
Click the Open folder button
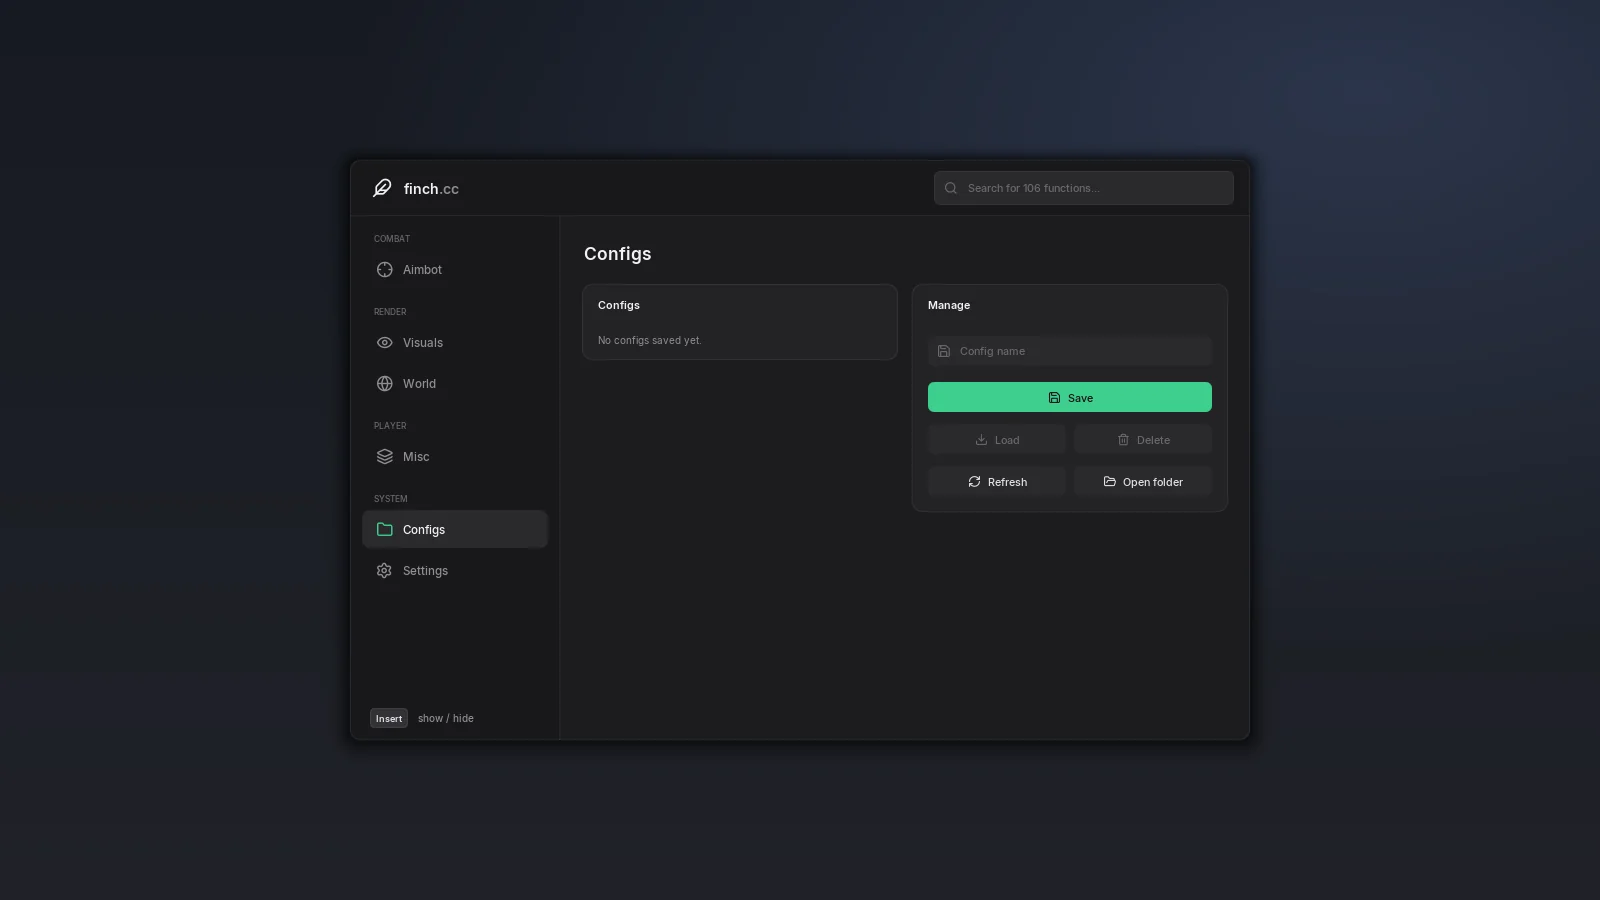pos(1143,482)
